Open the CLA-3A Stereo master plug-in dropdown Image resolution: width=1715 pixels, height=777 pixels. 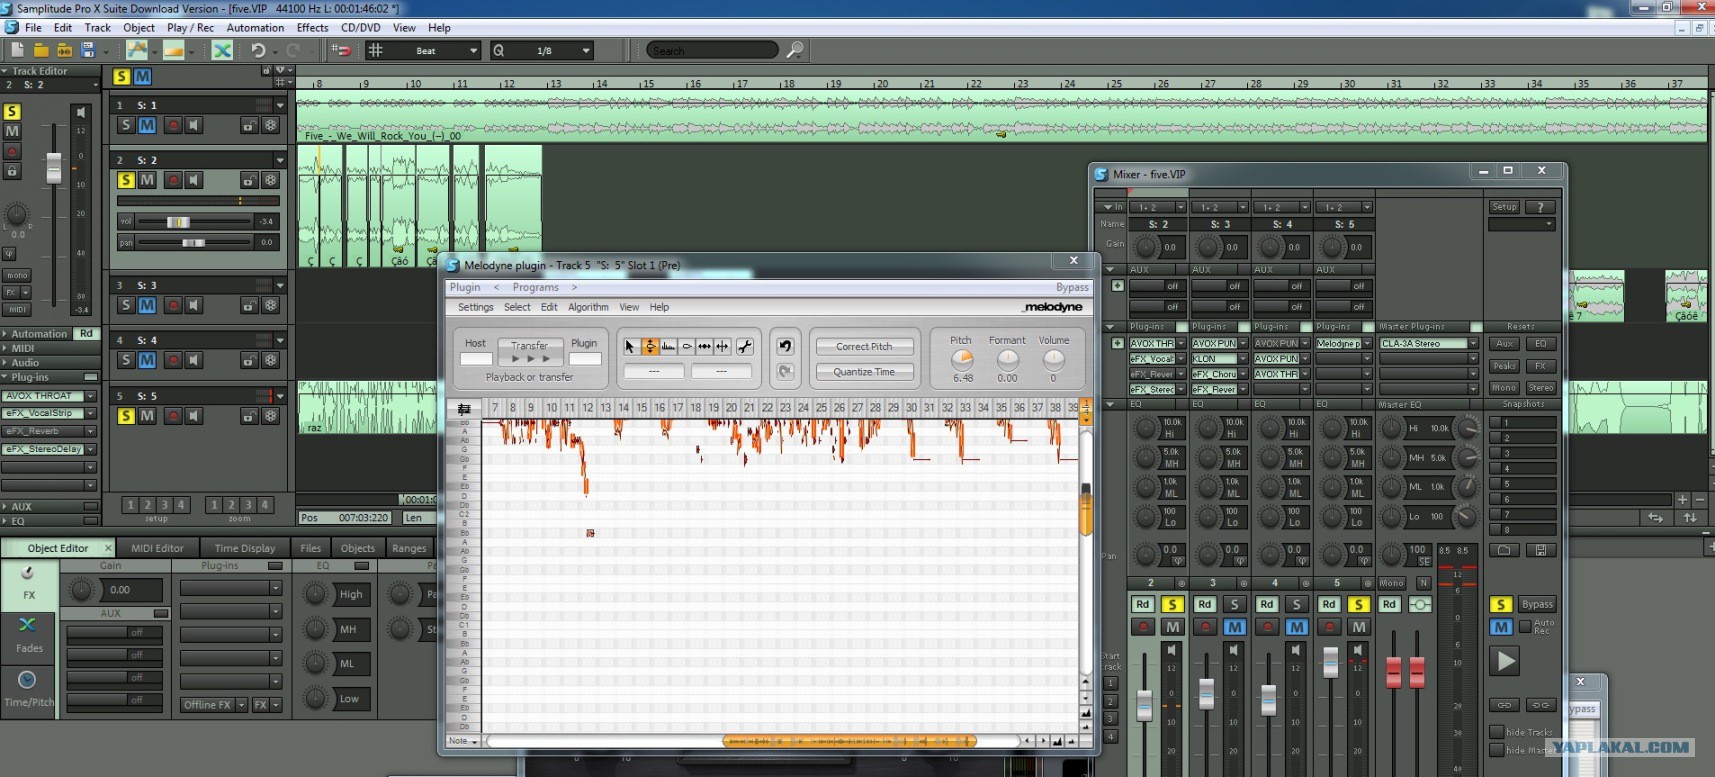click(1473, 343)
